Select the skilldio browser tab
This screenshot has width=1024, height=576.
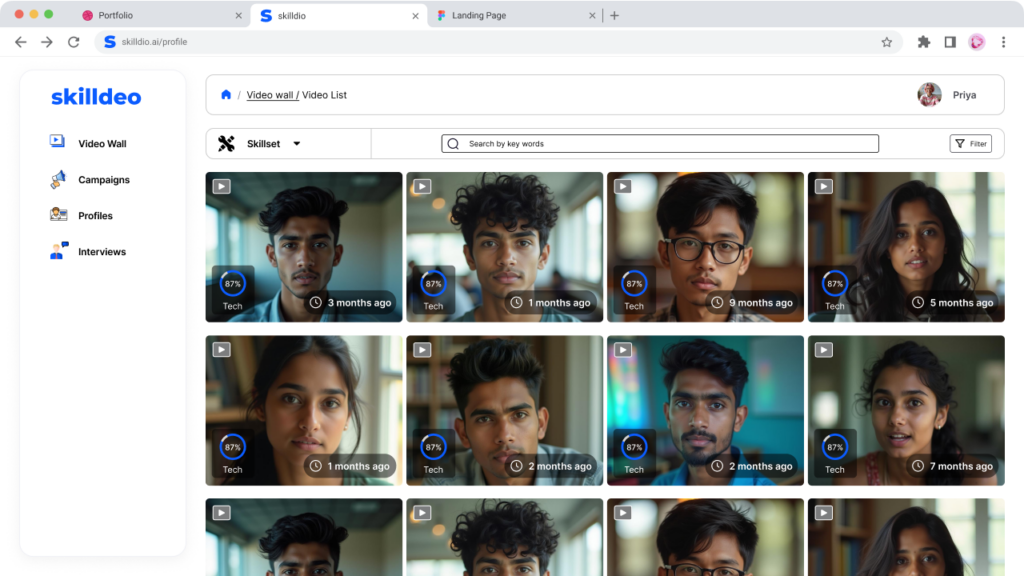pyautogui.click(x=339, y=16)
